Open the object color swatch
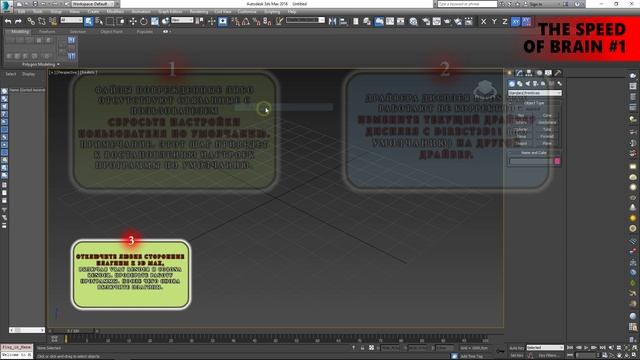Image resolution: width=640 pixels, height=360 pixels. click(x=557, y=161)
